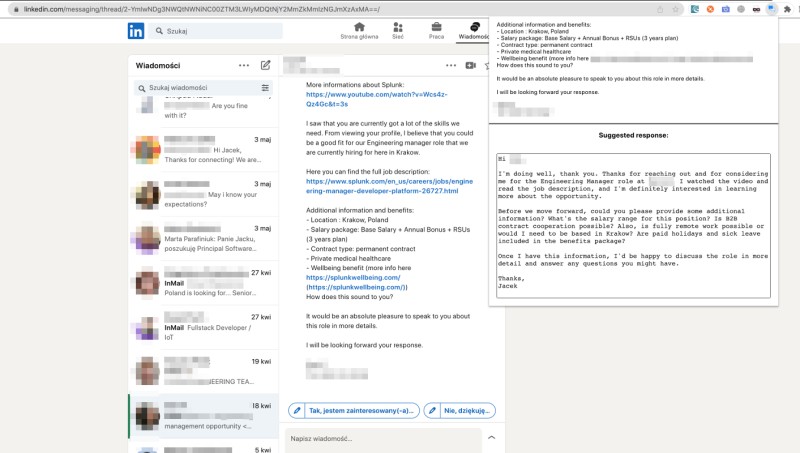The width and height of the screenshot is (800, 453).
Task: Open InMail 'Fullstack Developer / IoT' conversation
Action: pos(204,327)
